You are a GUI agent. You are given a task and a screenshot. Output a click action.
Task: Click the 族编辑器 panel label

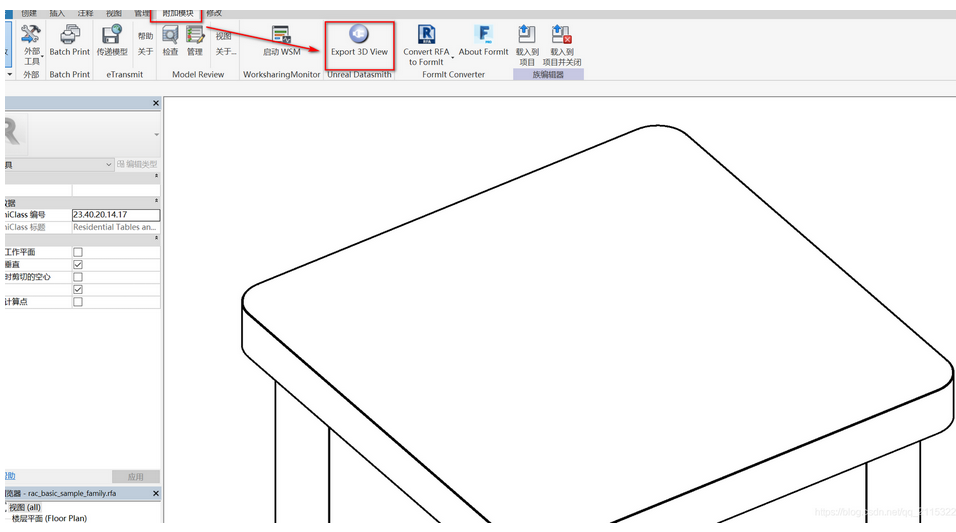(548, 74)
